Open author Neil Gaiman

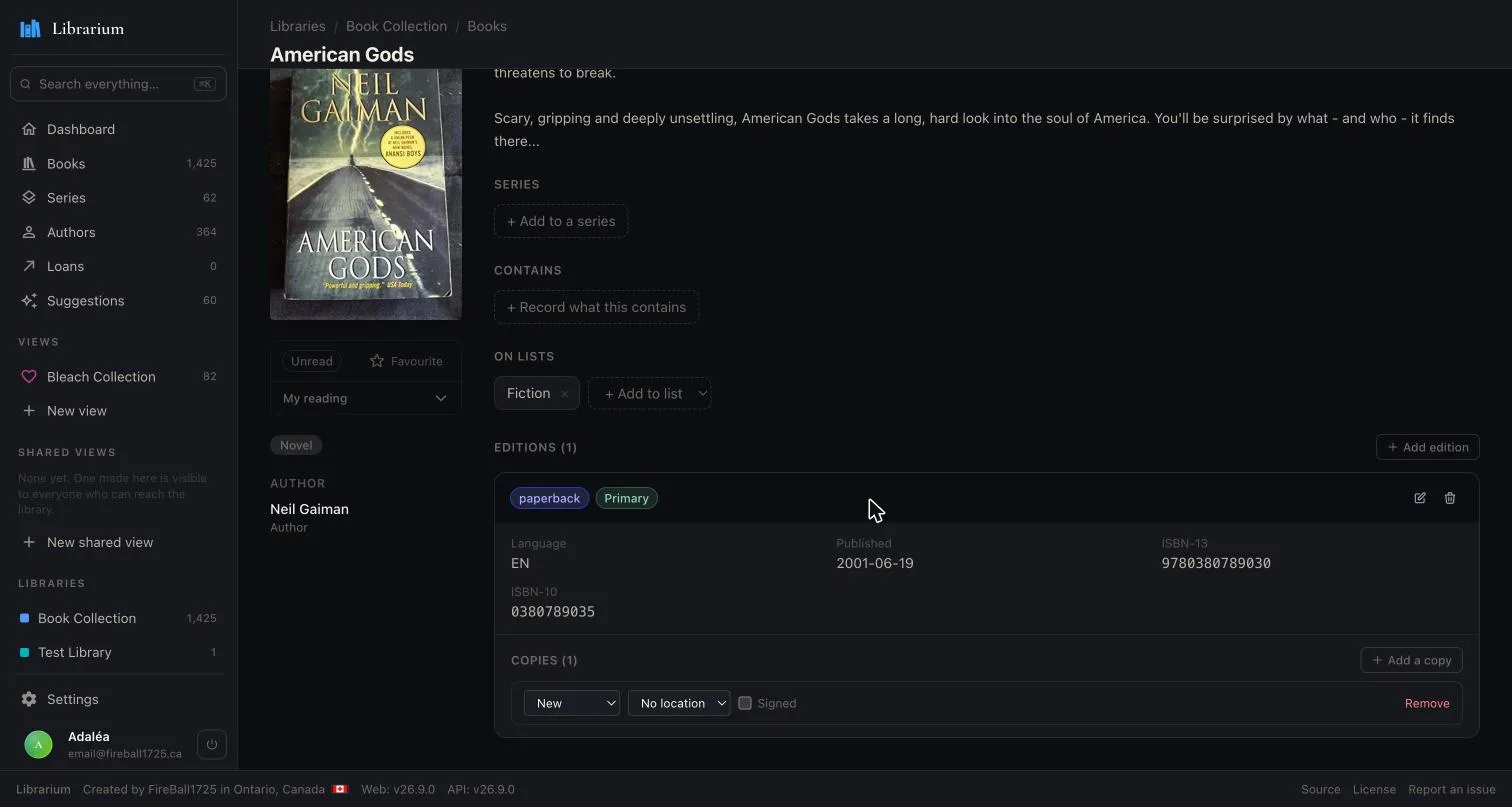309,509
